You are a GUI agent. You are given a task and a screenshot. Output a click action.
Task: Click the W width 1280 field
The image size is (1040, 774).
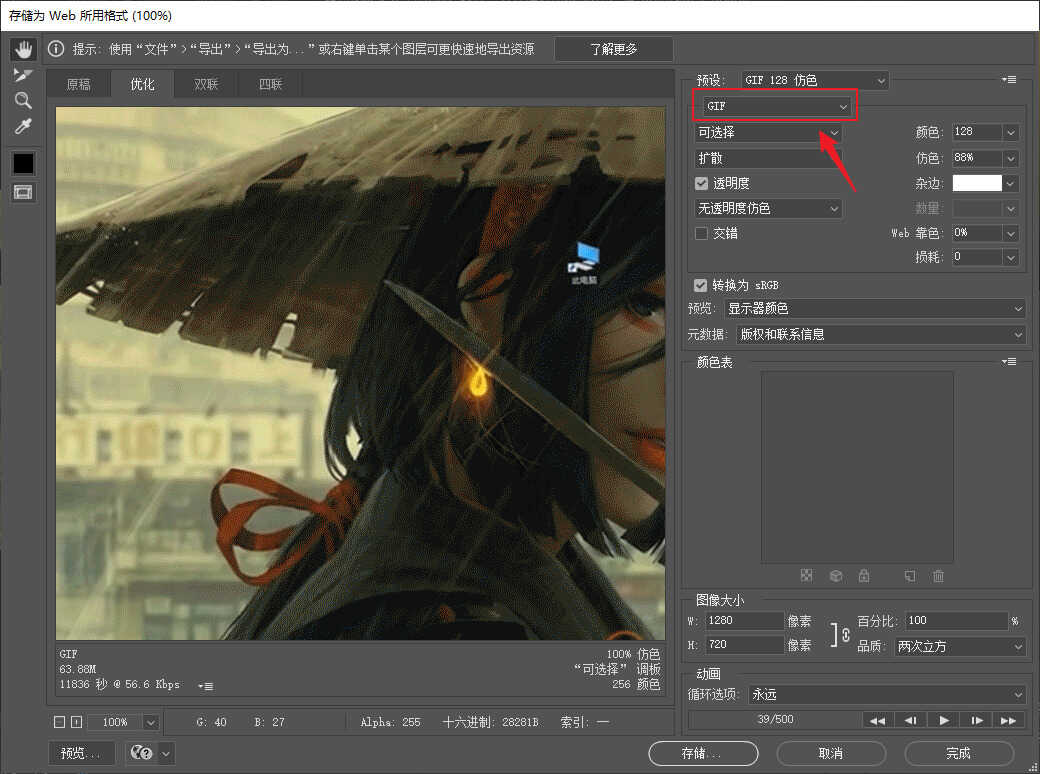[x=745, y=621]
